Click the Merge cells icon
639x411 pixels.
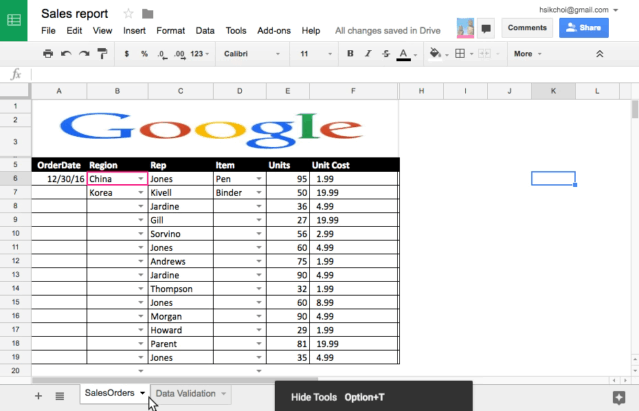pyautogui.click(x=484, y=53)
